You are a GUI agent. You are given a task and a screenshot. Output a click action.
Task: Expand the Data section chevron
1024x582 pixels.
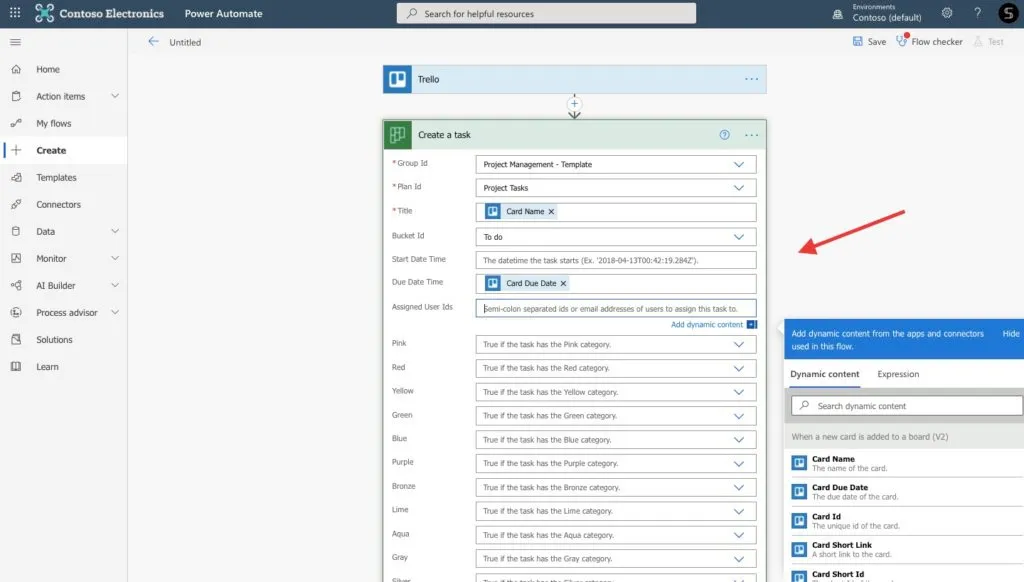pos(115,231)
